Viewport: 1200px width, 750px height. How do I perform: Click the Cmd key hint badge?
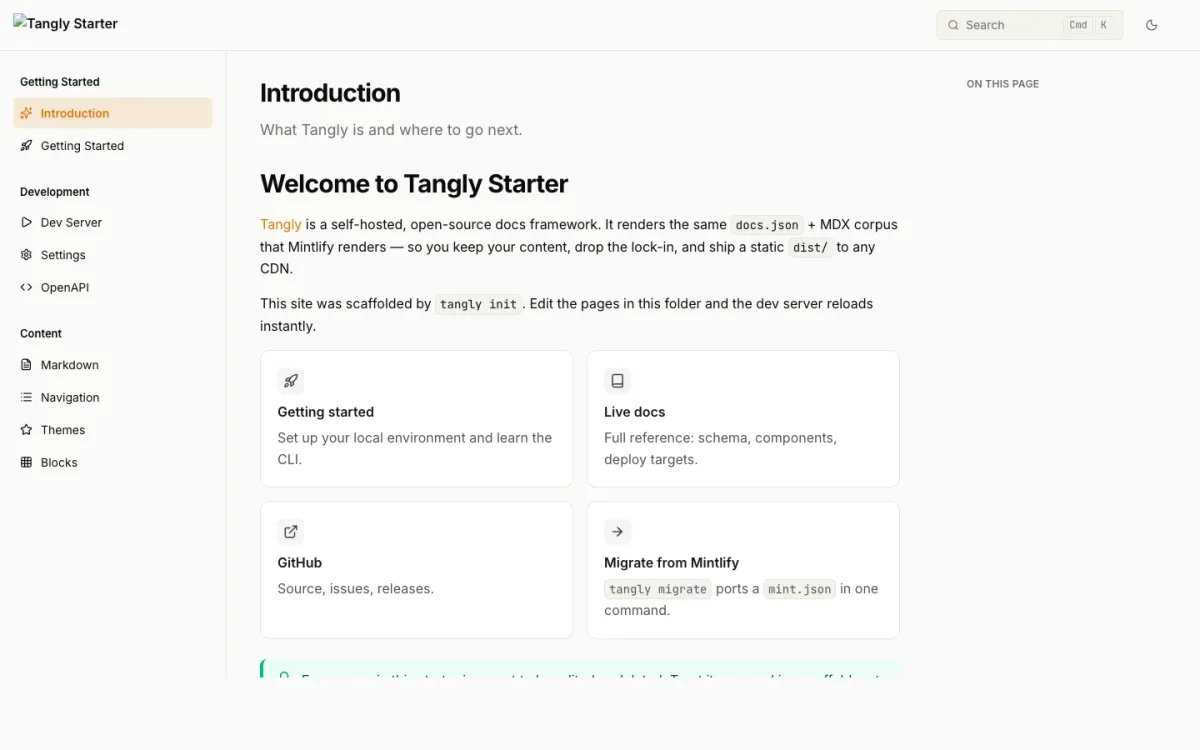(1078, 25)
